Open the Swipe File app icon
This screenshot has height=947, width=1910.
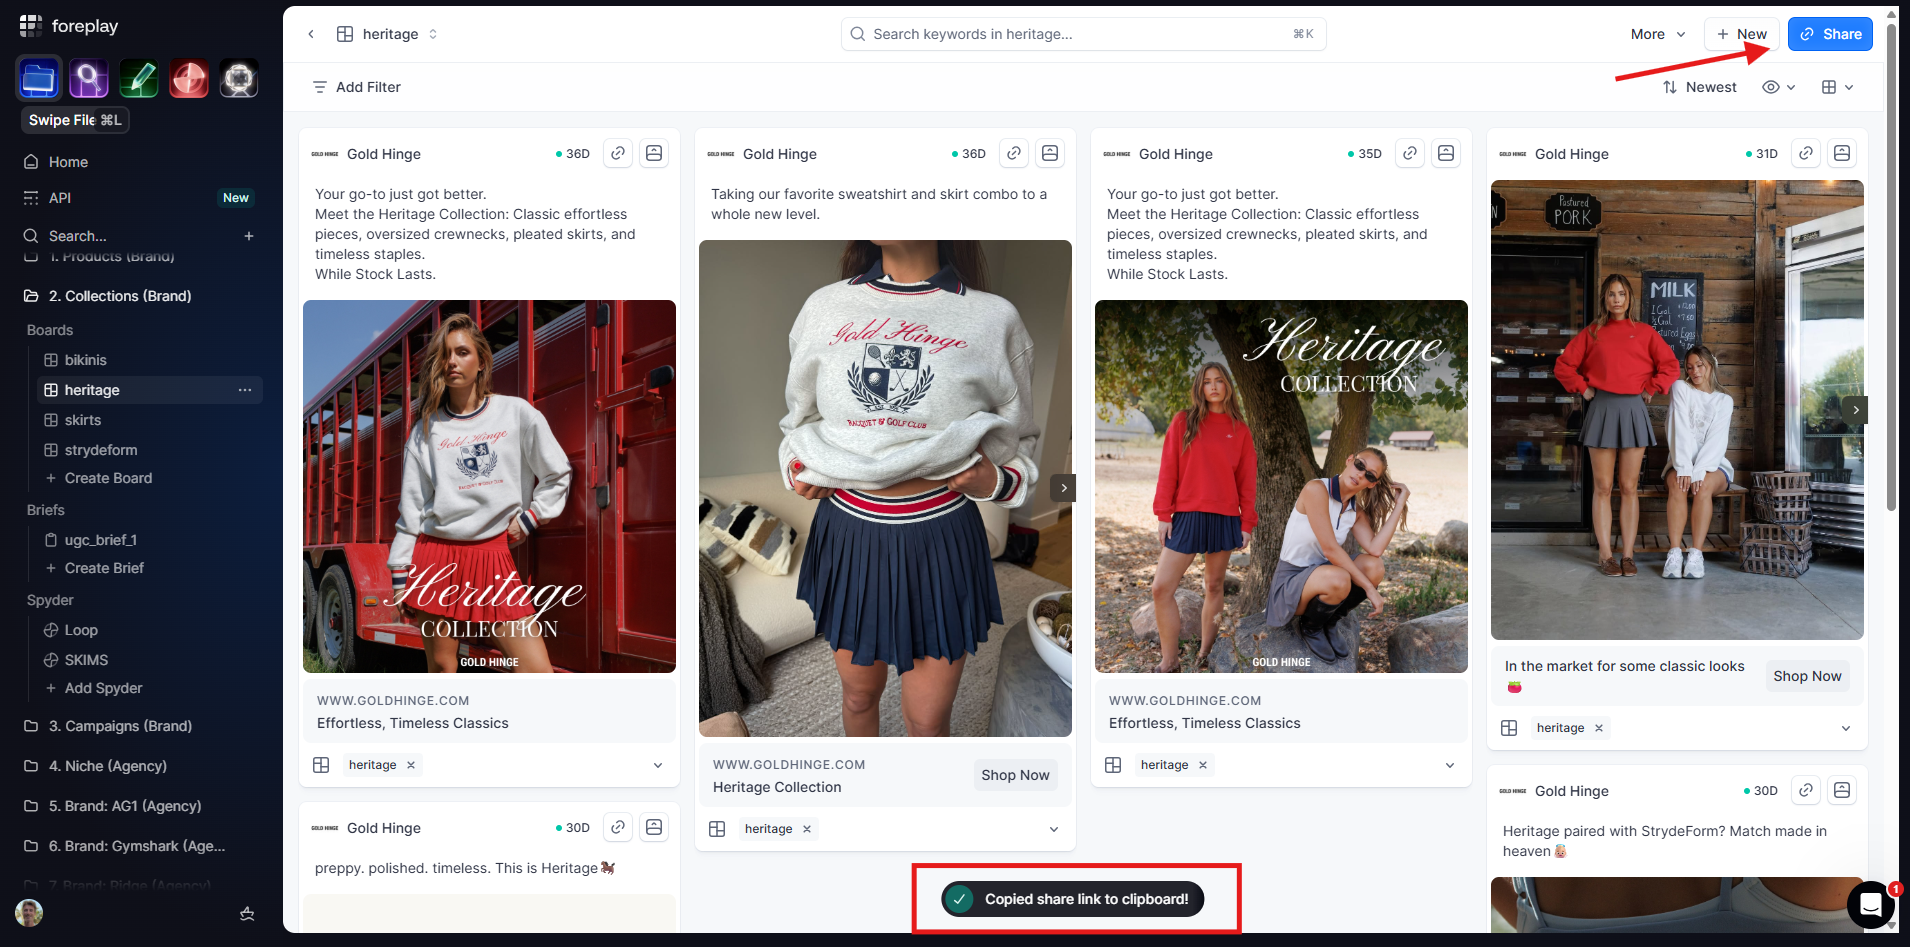(39, 79)
